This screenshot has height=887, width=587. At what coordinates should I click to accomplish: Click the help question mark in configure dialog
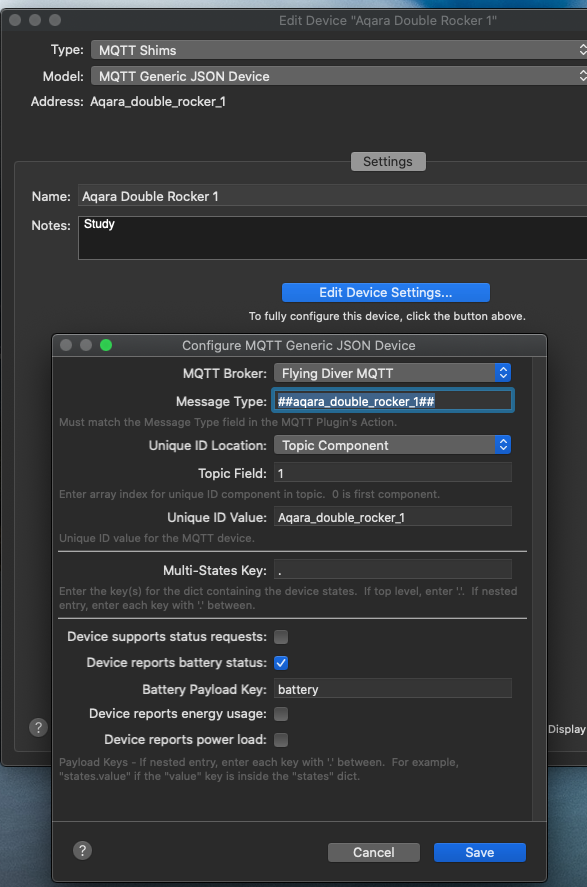[83, 850]
